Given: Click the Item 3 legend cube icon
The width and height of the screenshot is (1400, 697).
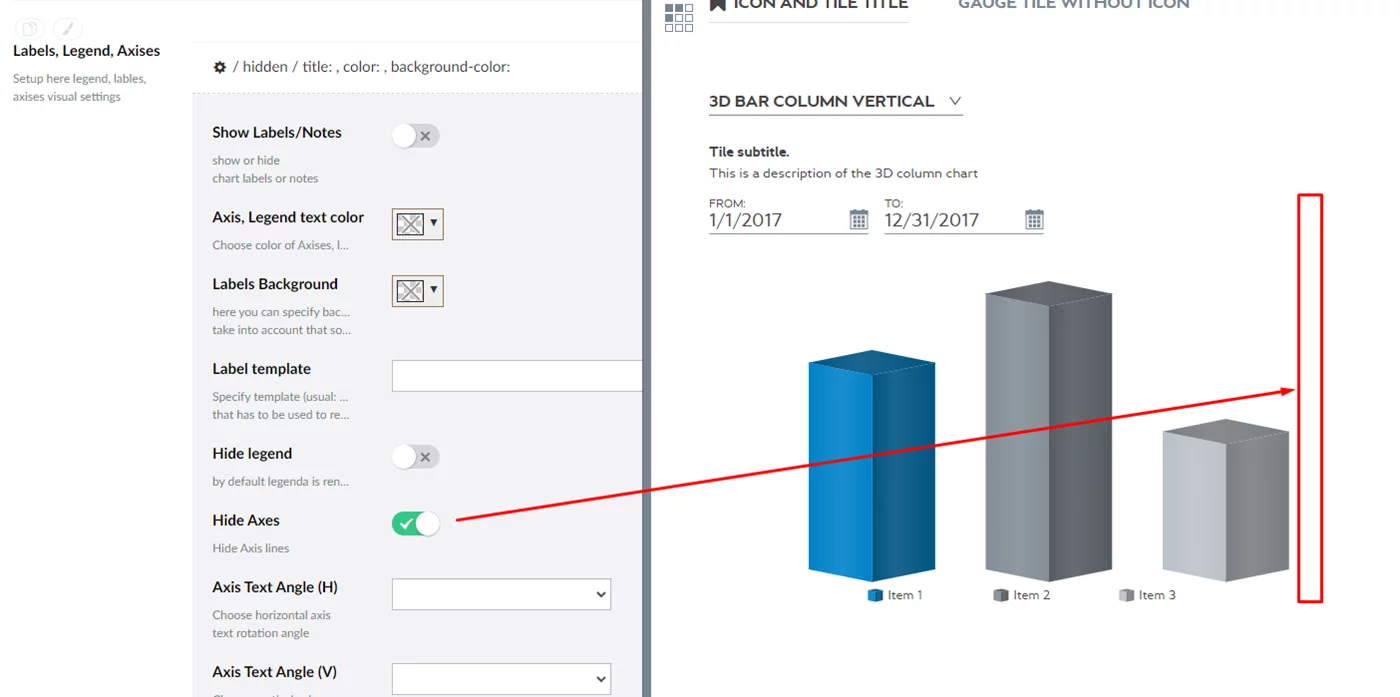Looking at the screenshot, I should point(1126,595).
